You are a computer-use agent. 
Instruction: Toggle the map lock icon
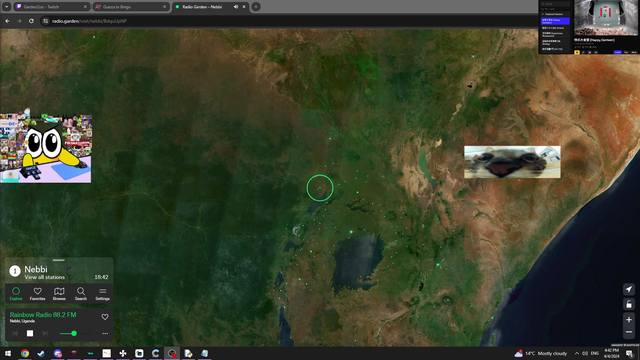[629, 304]
